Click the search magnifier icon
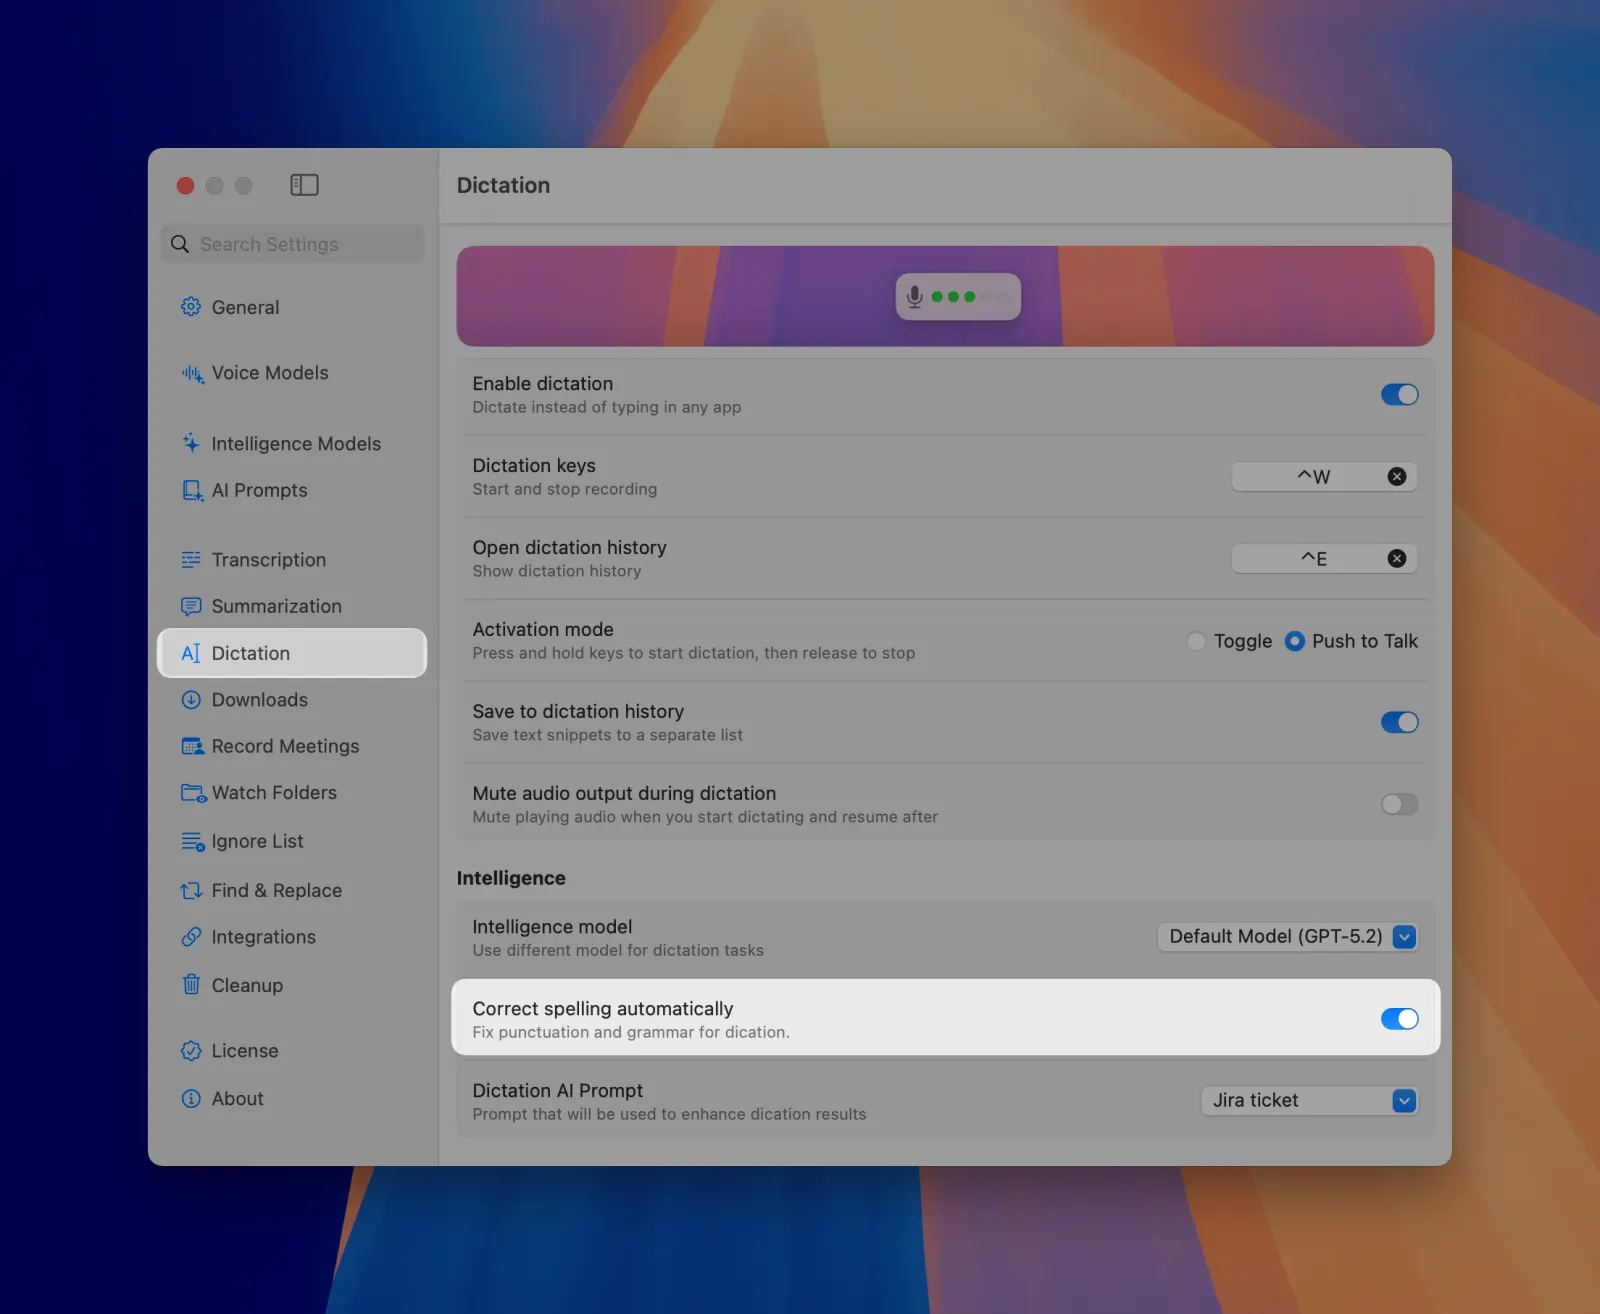1600x1314 pixels. 180,244
